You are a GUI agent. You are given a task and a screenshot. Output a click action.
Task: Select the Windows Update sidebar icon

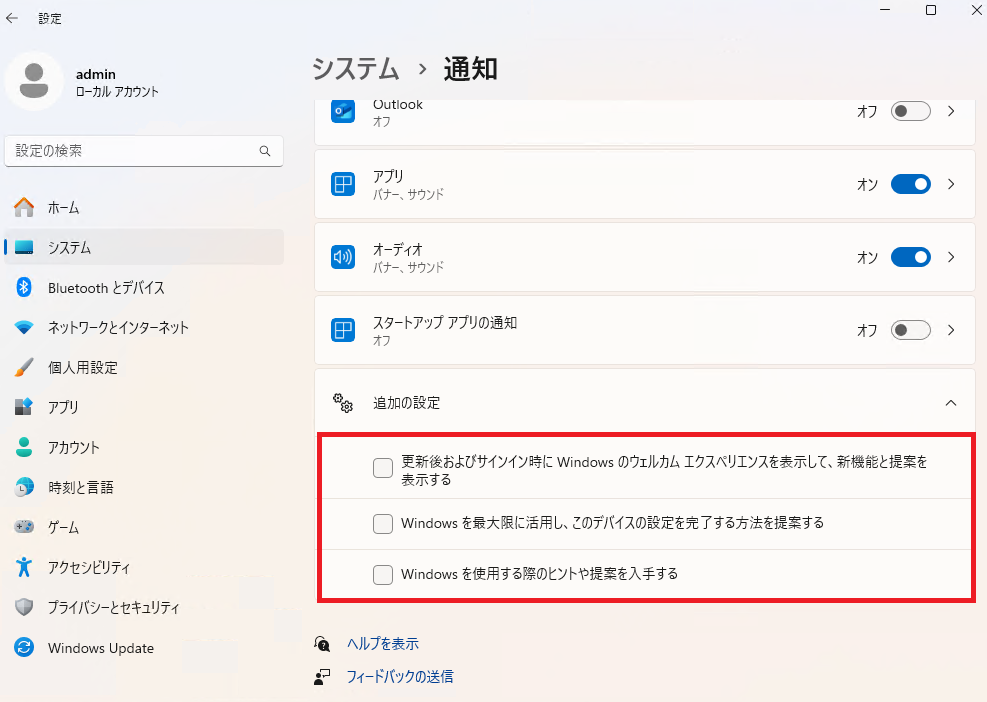tap(24, 647)
